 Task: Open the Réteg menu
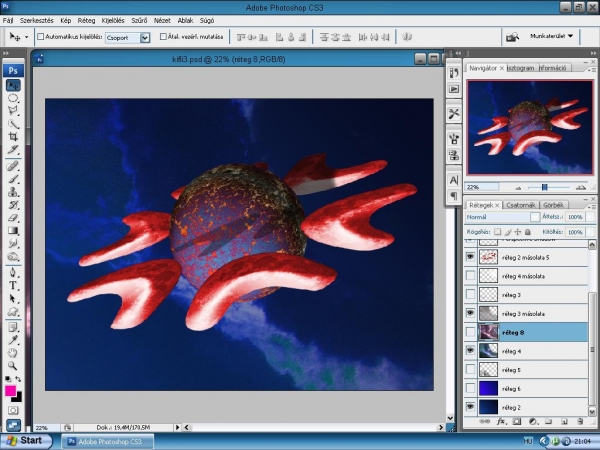(86, 21)
